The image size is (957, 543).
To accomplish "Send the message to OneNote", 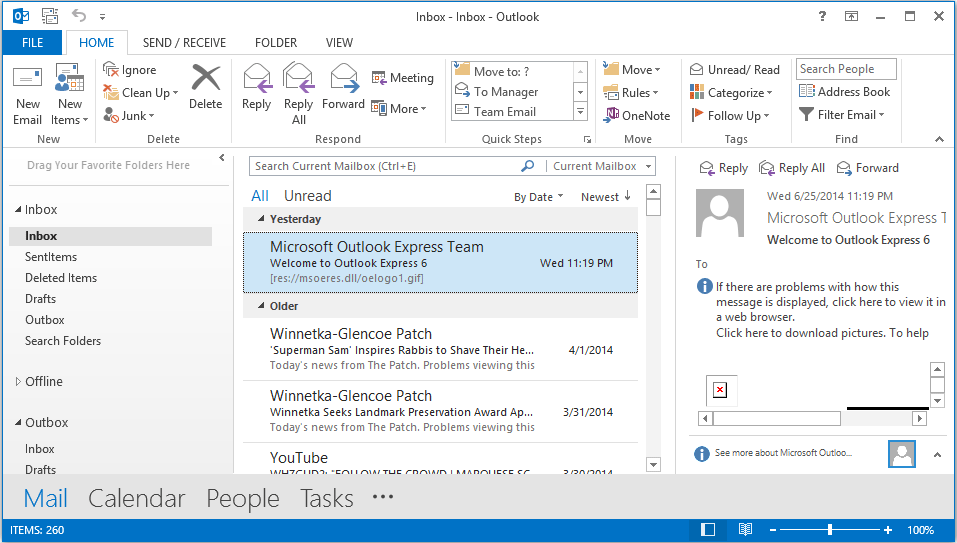I will click(x=637, y=115).
